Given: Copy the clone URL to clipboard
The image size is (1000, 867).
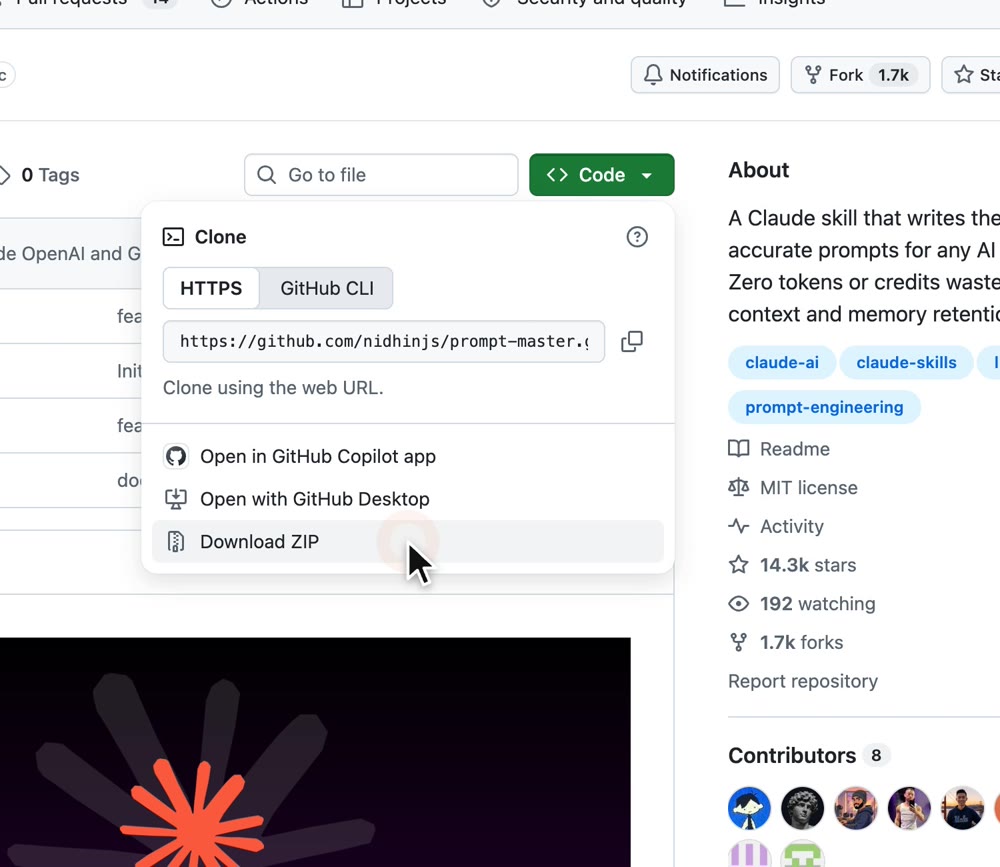Looking at the screenshot, I should pos(632,341).
